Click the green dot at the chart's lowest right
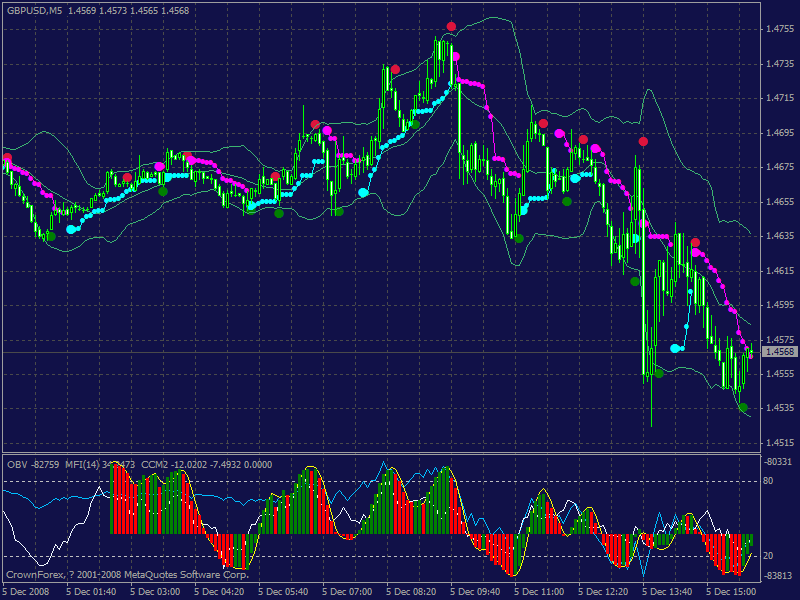This screenshot has height=600, width=800. (743, 407)
